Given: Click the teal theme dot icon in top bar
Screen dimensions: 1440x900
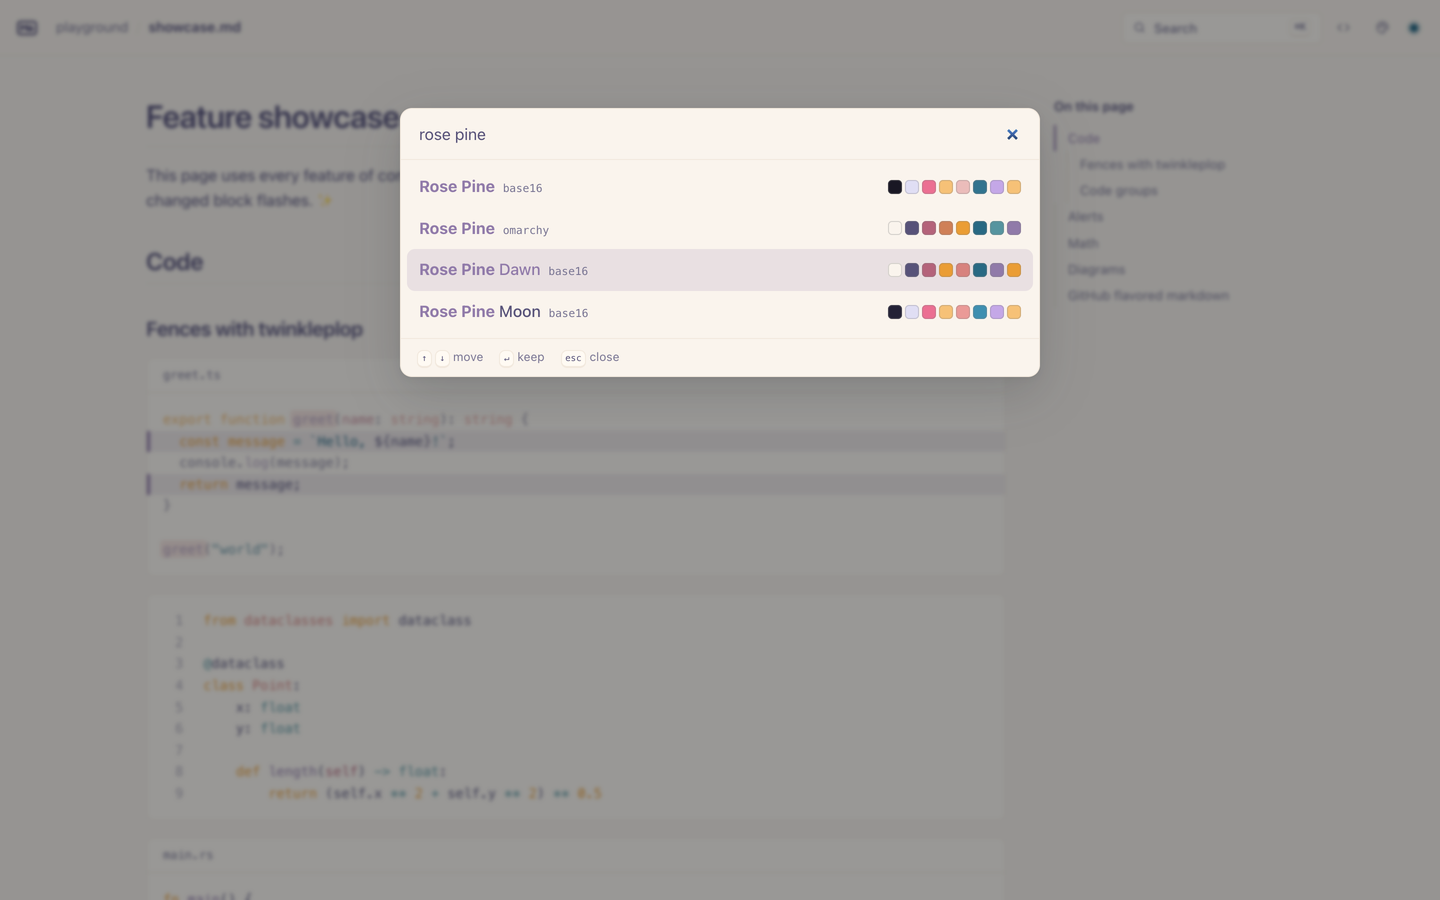Looking at the screenshot, I should click(x=1414, y=28).
